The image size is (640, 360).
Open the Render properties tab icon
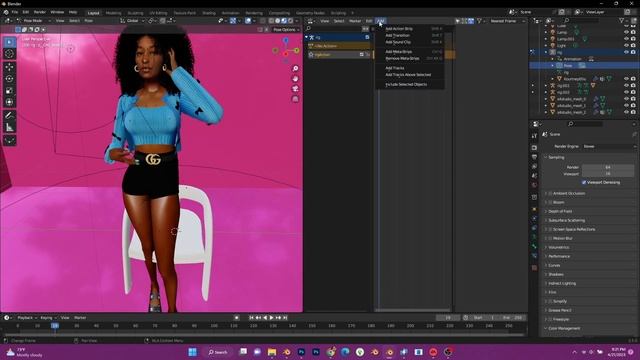click(x=534, y=147)
